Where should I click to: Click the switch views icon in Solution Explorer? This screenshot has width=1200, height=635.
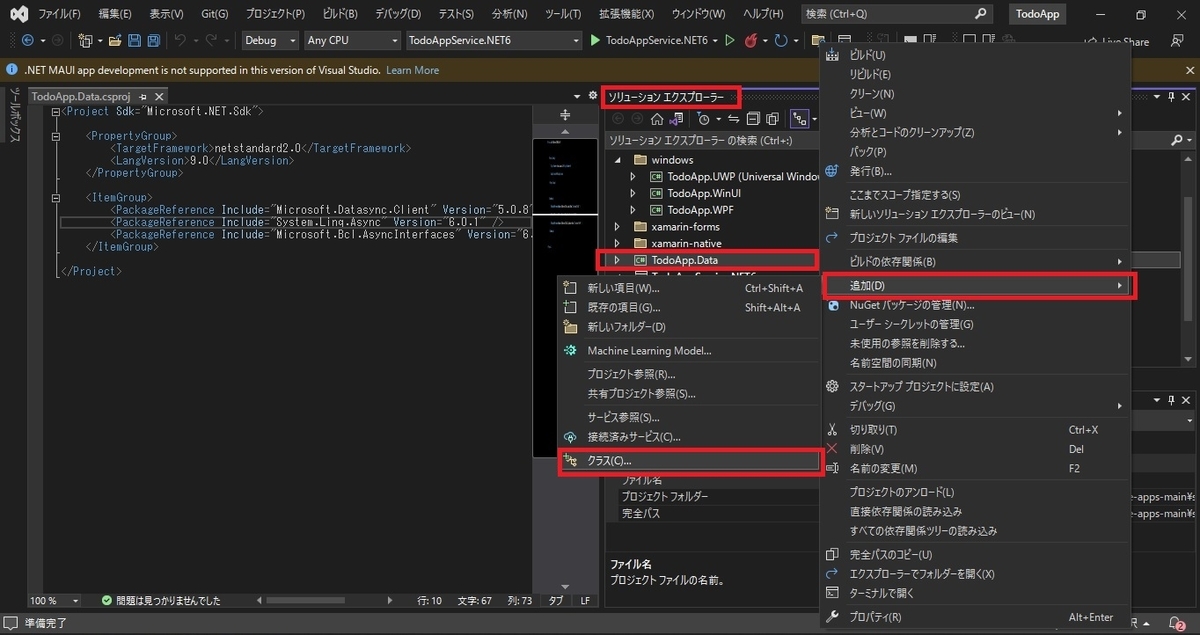pyautogui.click(x=676, y=119)
